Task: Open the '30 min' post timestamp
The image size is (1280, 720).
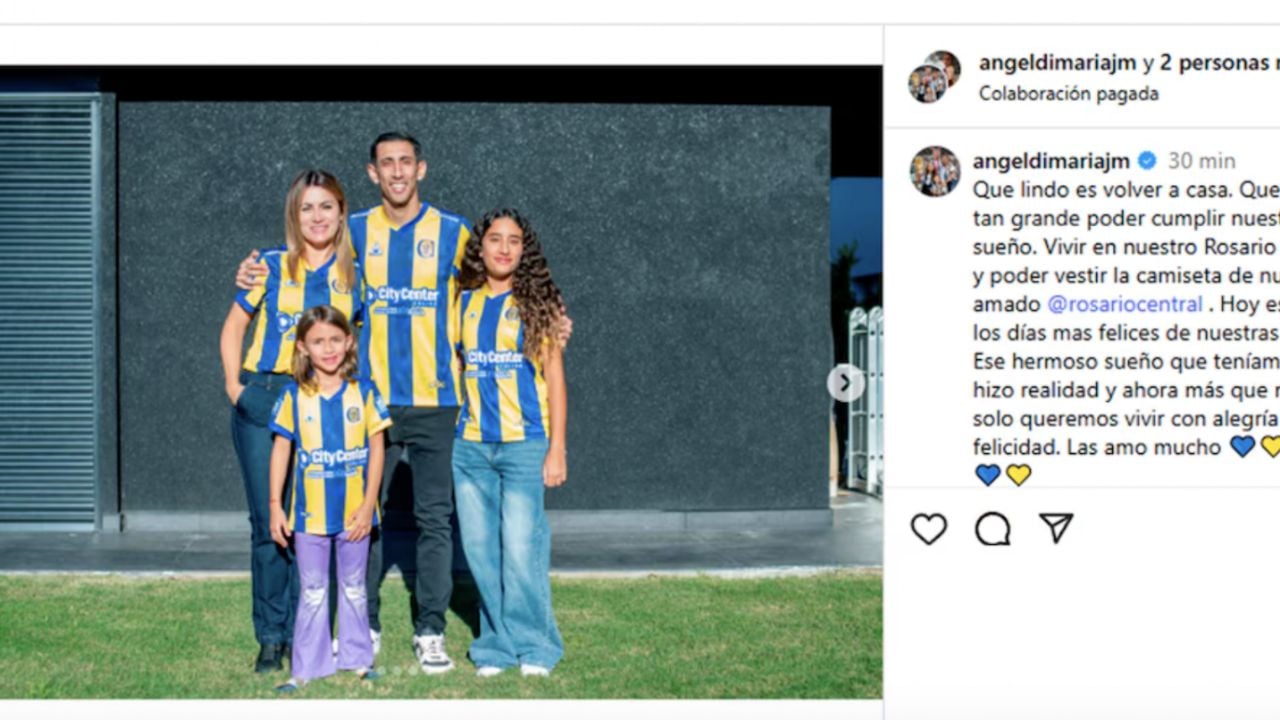Action: [1202, 161]
